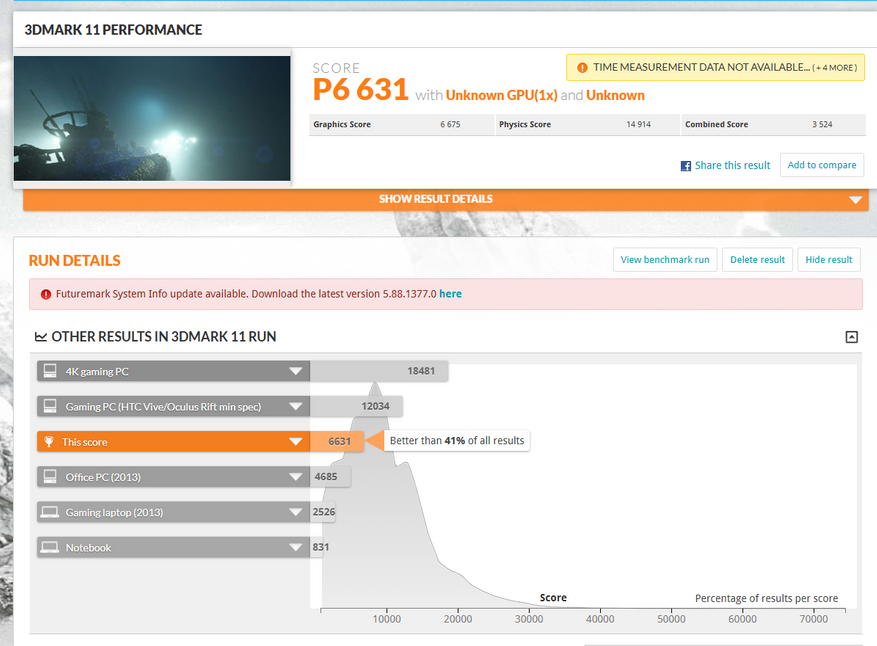Click the Physics Score label

coord(525,124)
